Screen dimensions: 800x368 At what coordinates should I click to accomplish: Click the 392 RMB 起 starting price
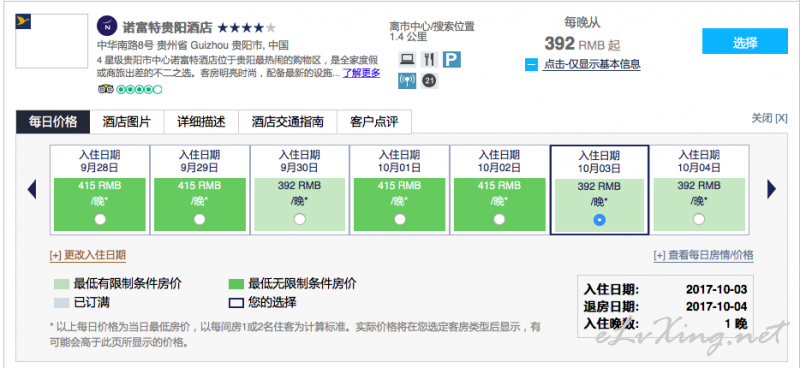(582, 44)
